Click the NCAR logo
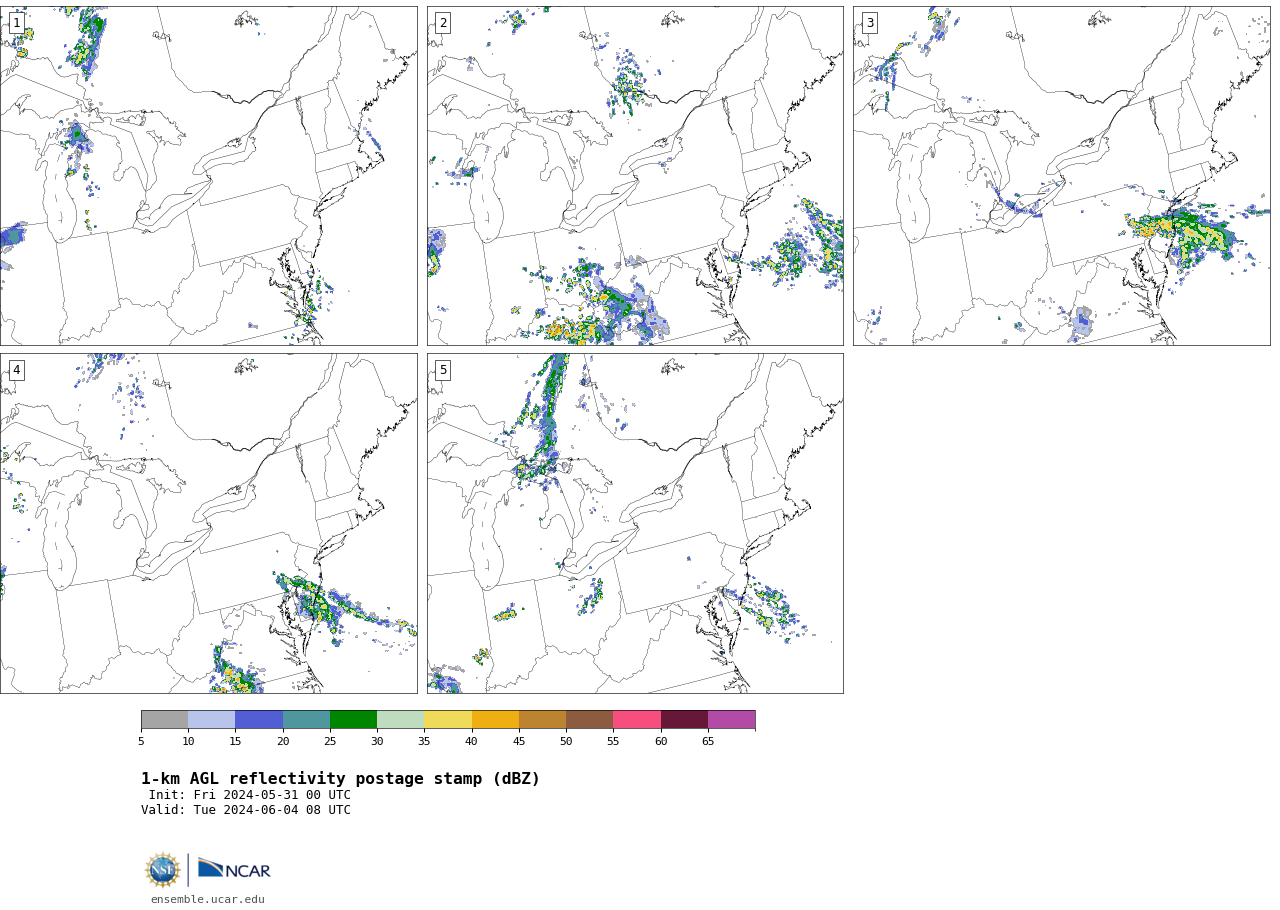1280x910 pixels. pyautogui.click(x=234, y=870)
